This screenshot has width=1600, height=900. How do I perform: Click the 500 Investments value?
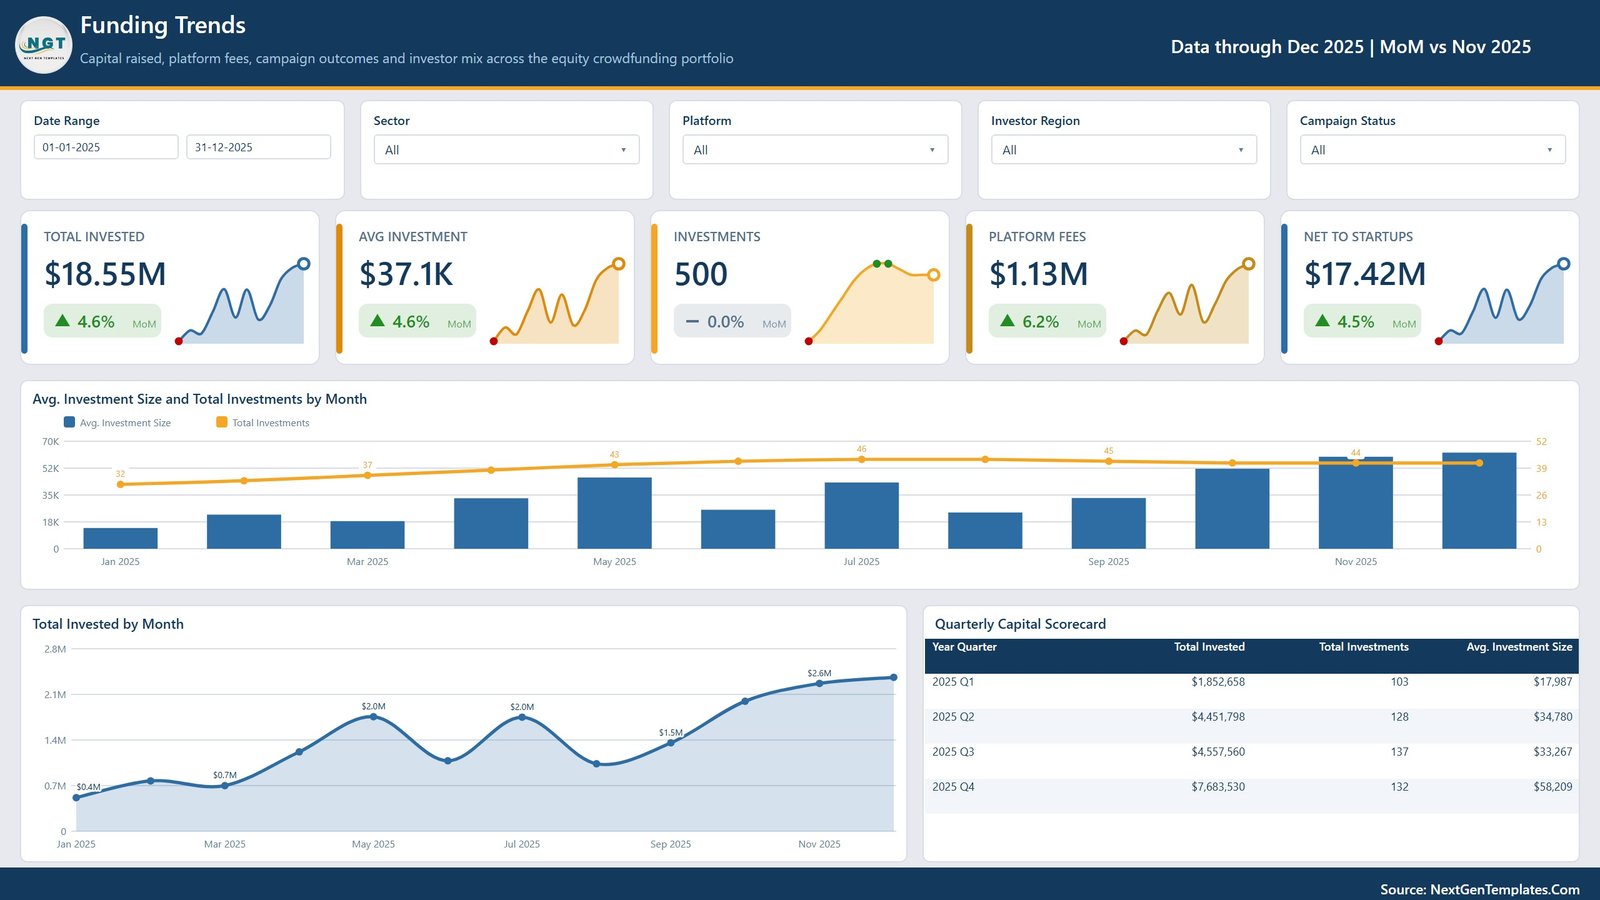pos(701,274)
